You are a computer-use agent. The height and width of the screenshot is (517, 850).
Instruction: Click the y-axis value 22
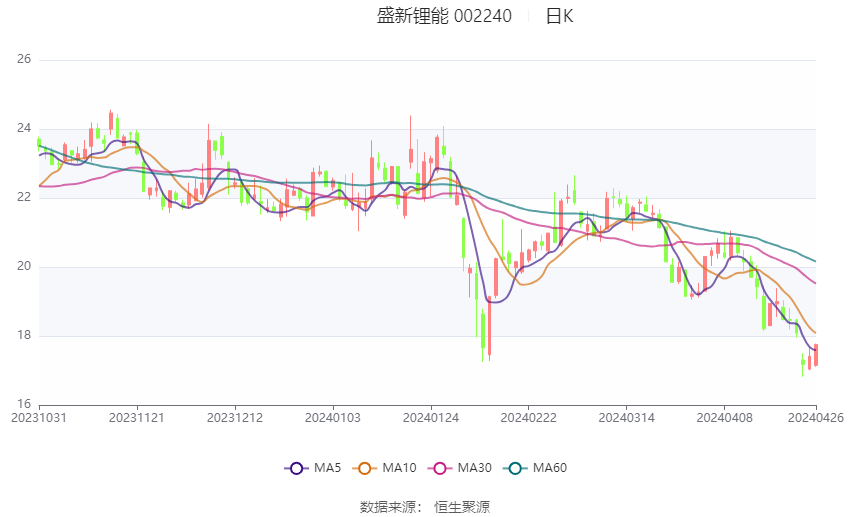pos(24,197)
